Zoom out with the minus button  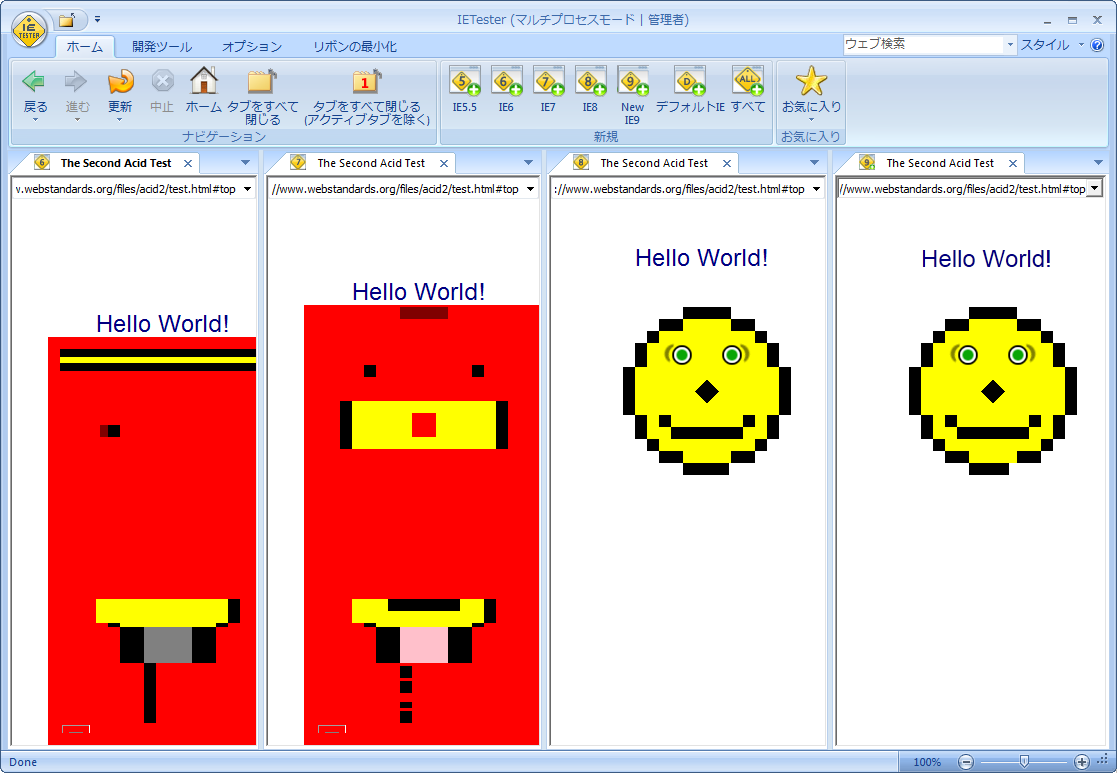(965, 762)
